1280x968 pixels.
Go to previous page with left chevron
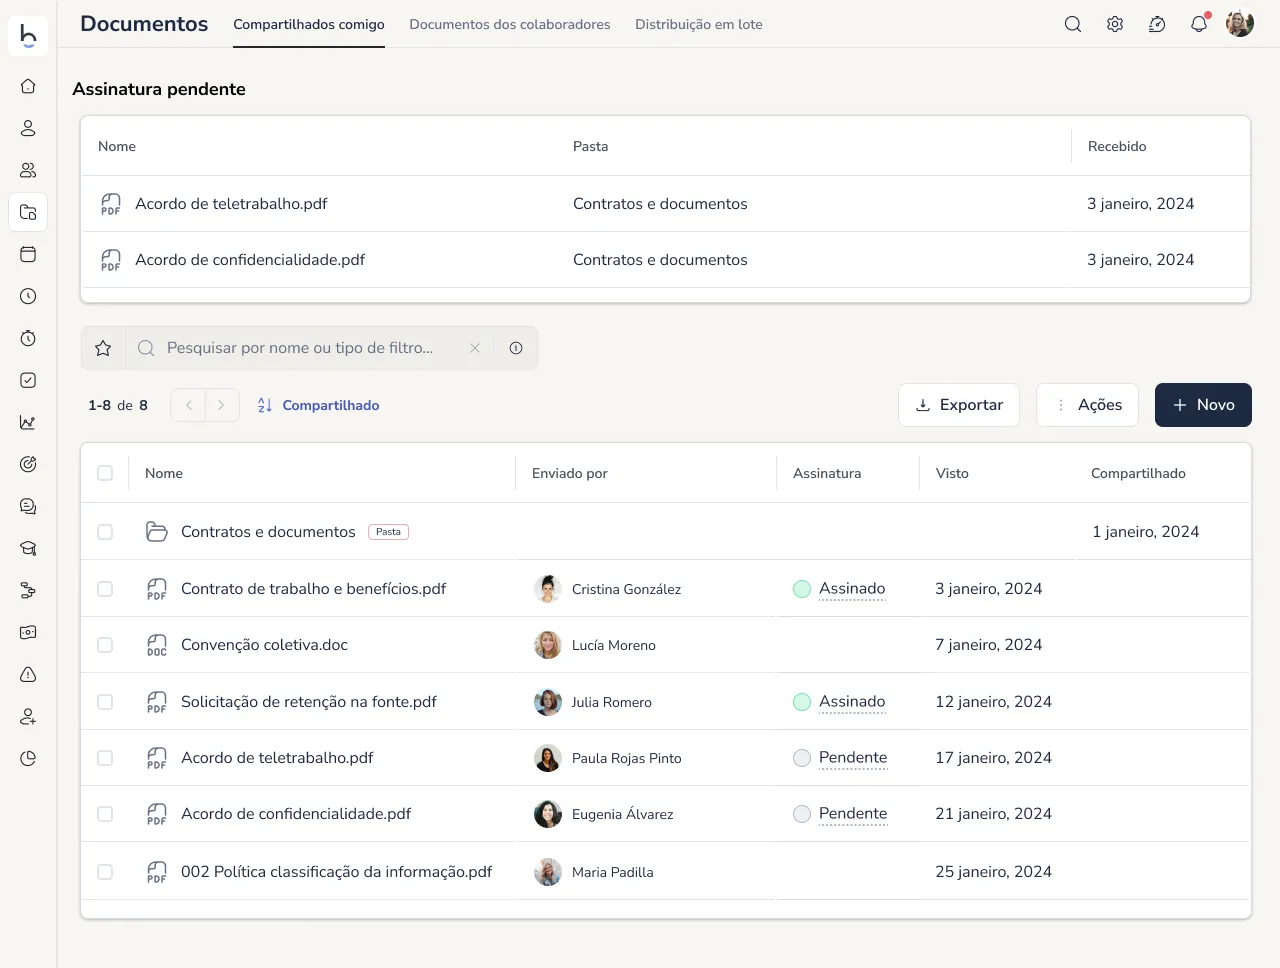(188, 405)
